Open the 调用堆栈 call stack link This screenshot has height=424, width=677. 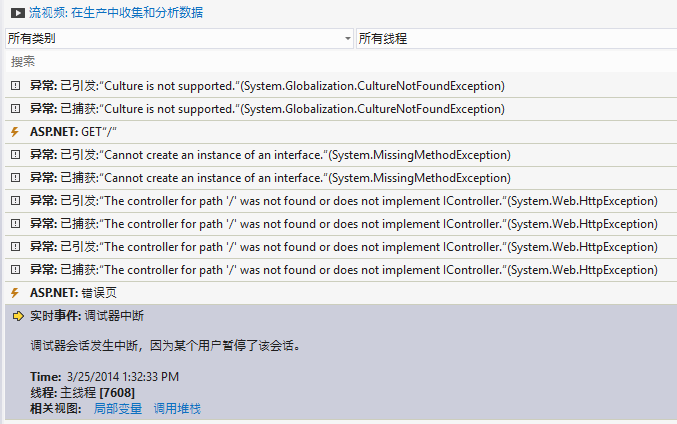(x=177, y=408)
